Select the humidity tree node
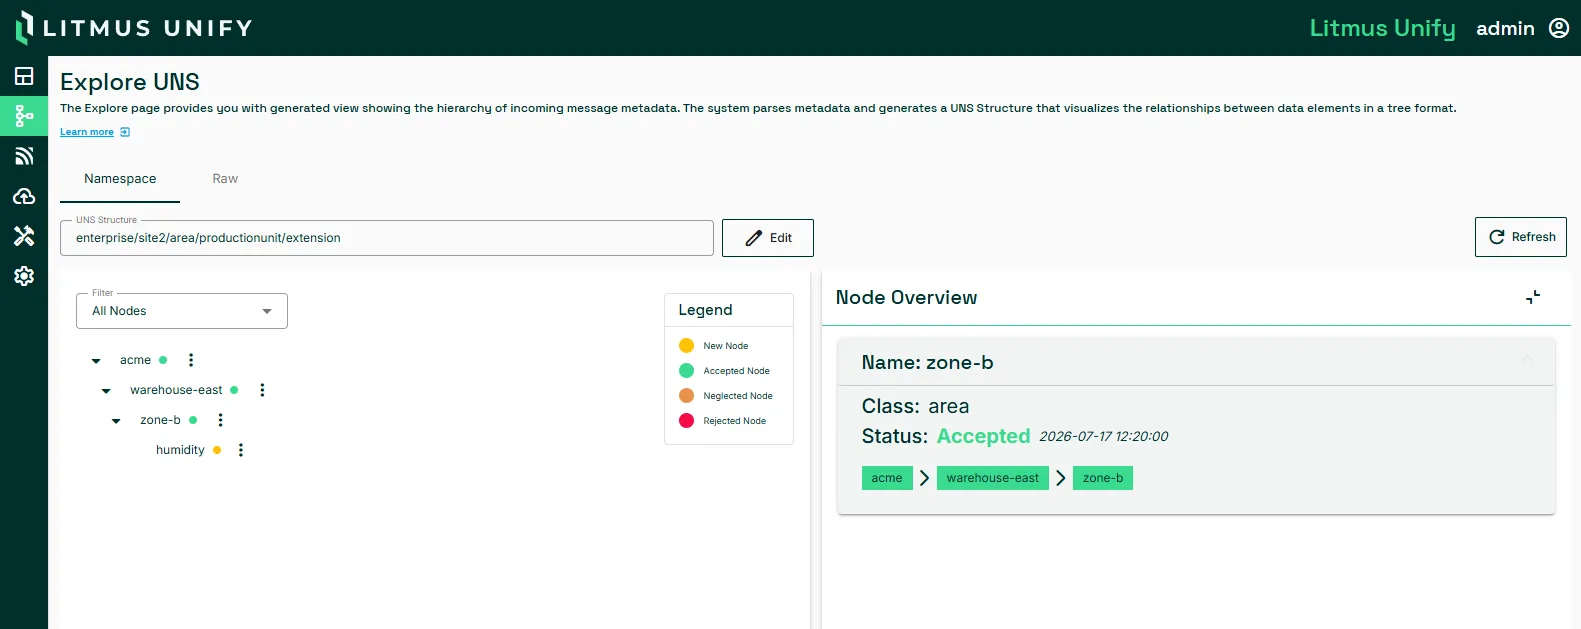1581x629 pixels. pyautogui.click(x=180, y=450)
